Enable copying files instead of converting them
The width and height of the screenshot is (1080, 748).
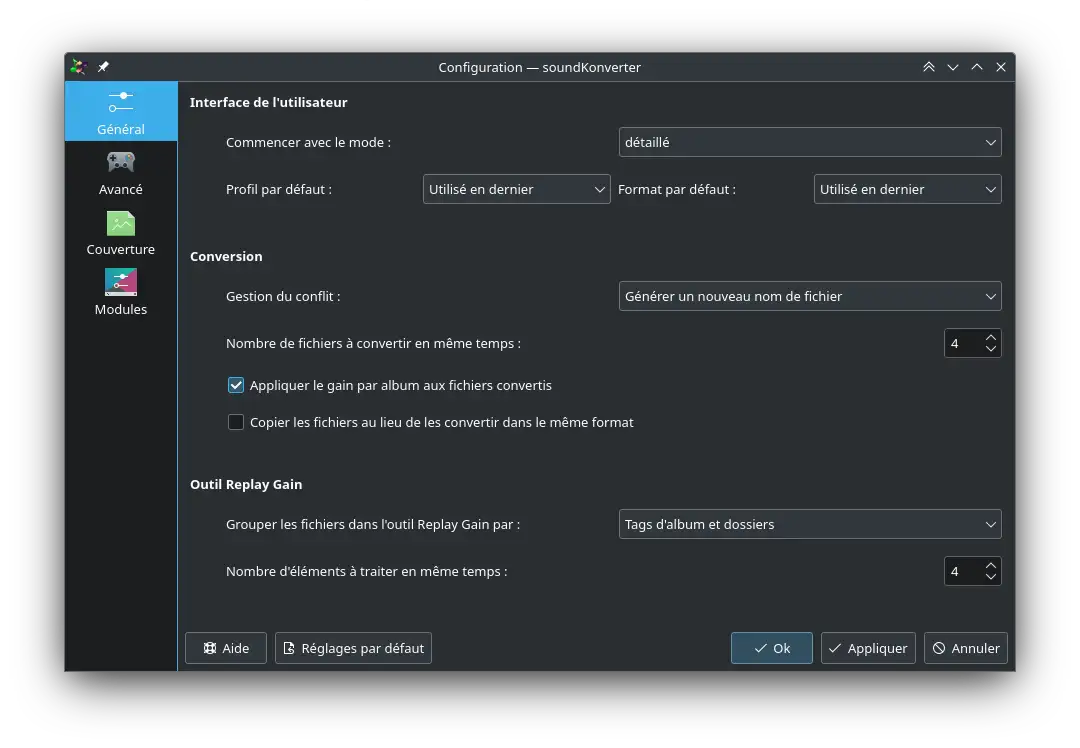(236, 422)
